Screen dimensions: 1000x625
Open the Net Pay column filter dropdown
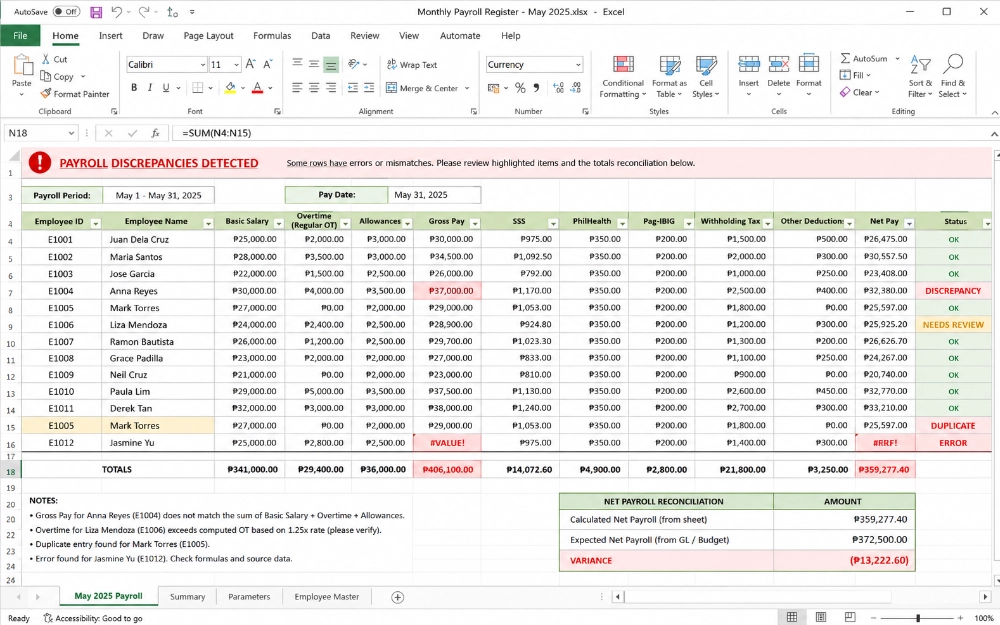(x=909, y=223)
